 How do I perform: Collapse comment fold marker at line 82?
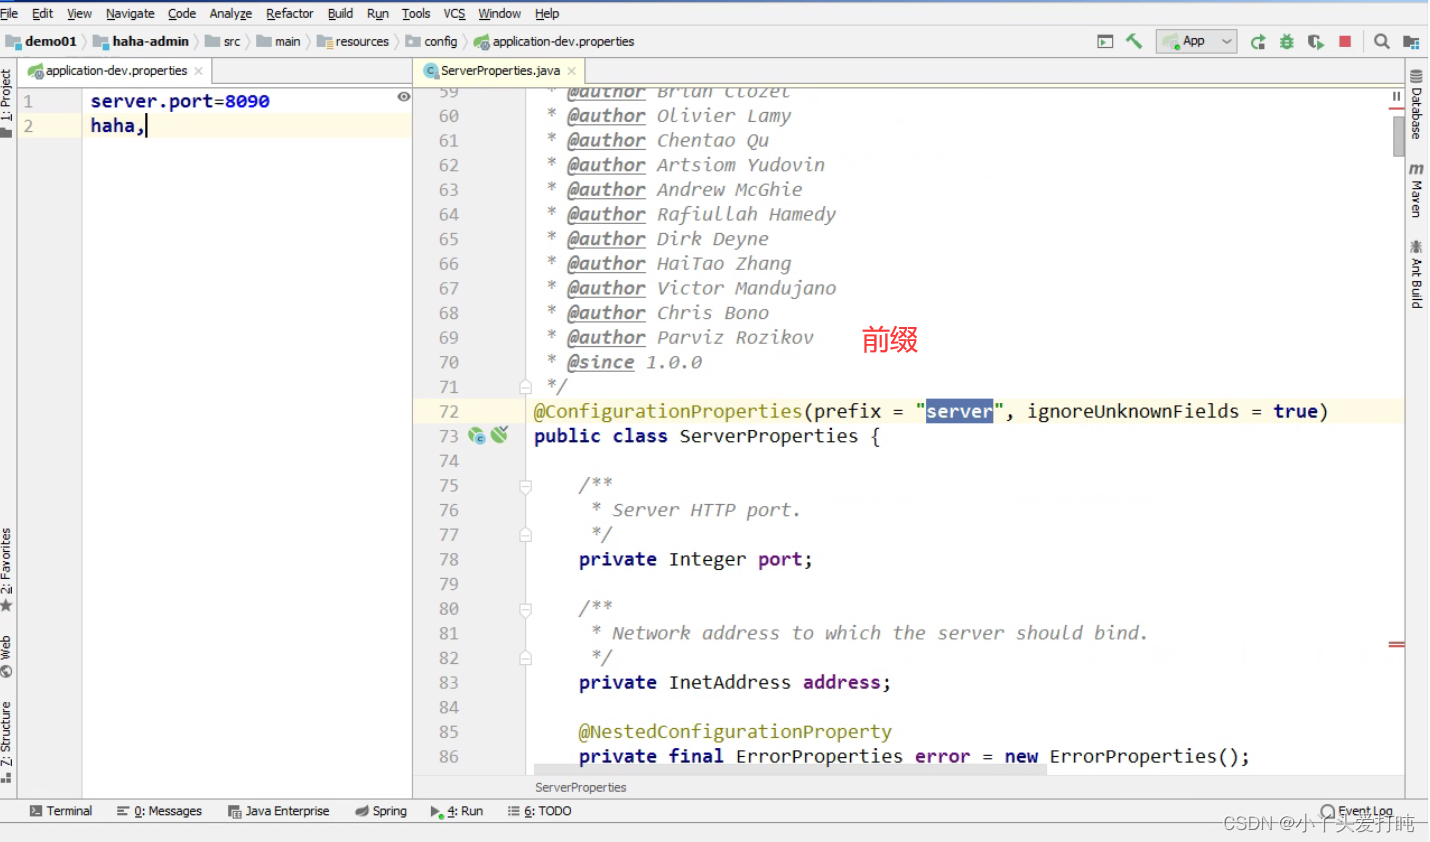[x=525, y=658]
